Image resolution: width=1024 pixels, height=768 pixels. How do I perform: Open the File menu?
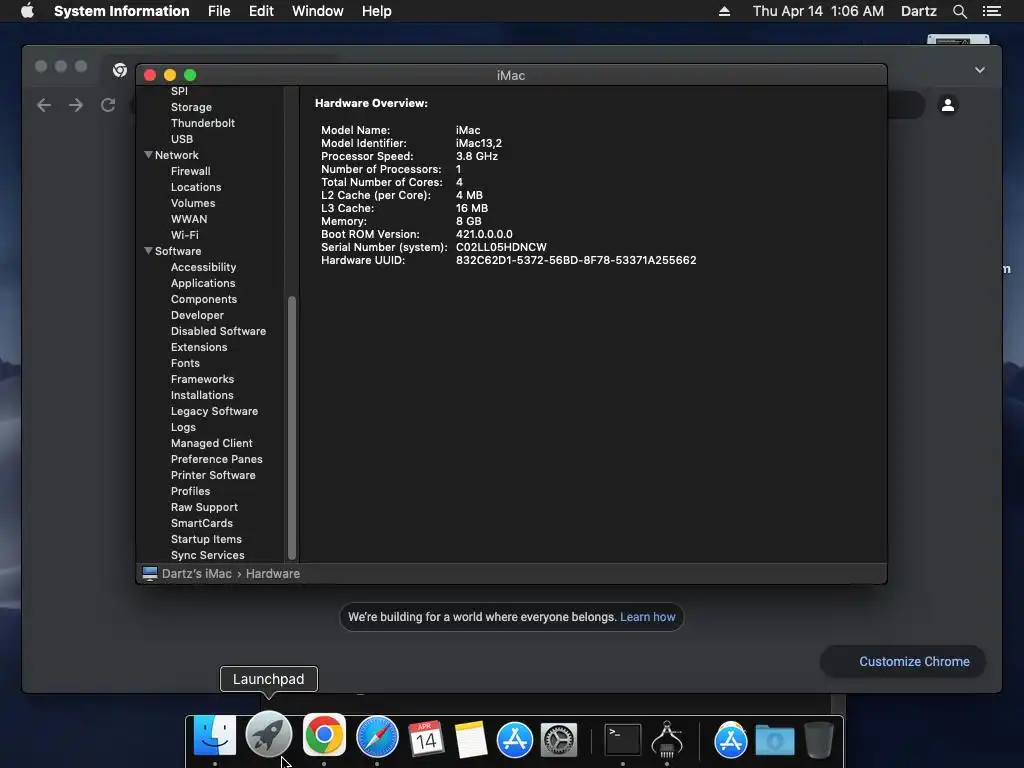coord(219,11)
